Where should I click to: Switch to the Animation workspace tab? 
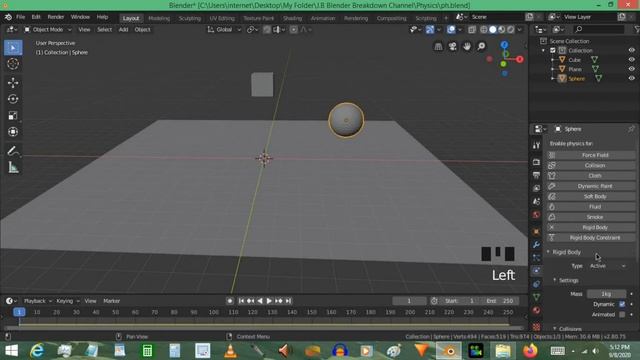click(322, 18)
